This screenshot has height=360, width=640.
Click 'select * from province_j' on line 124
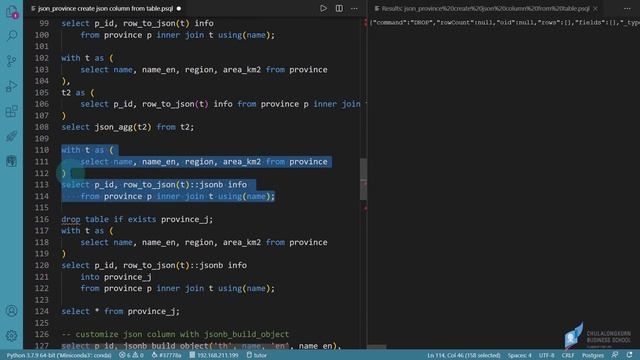pos(120,311)
